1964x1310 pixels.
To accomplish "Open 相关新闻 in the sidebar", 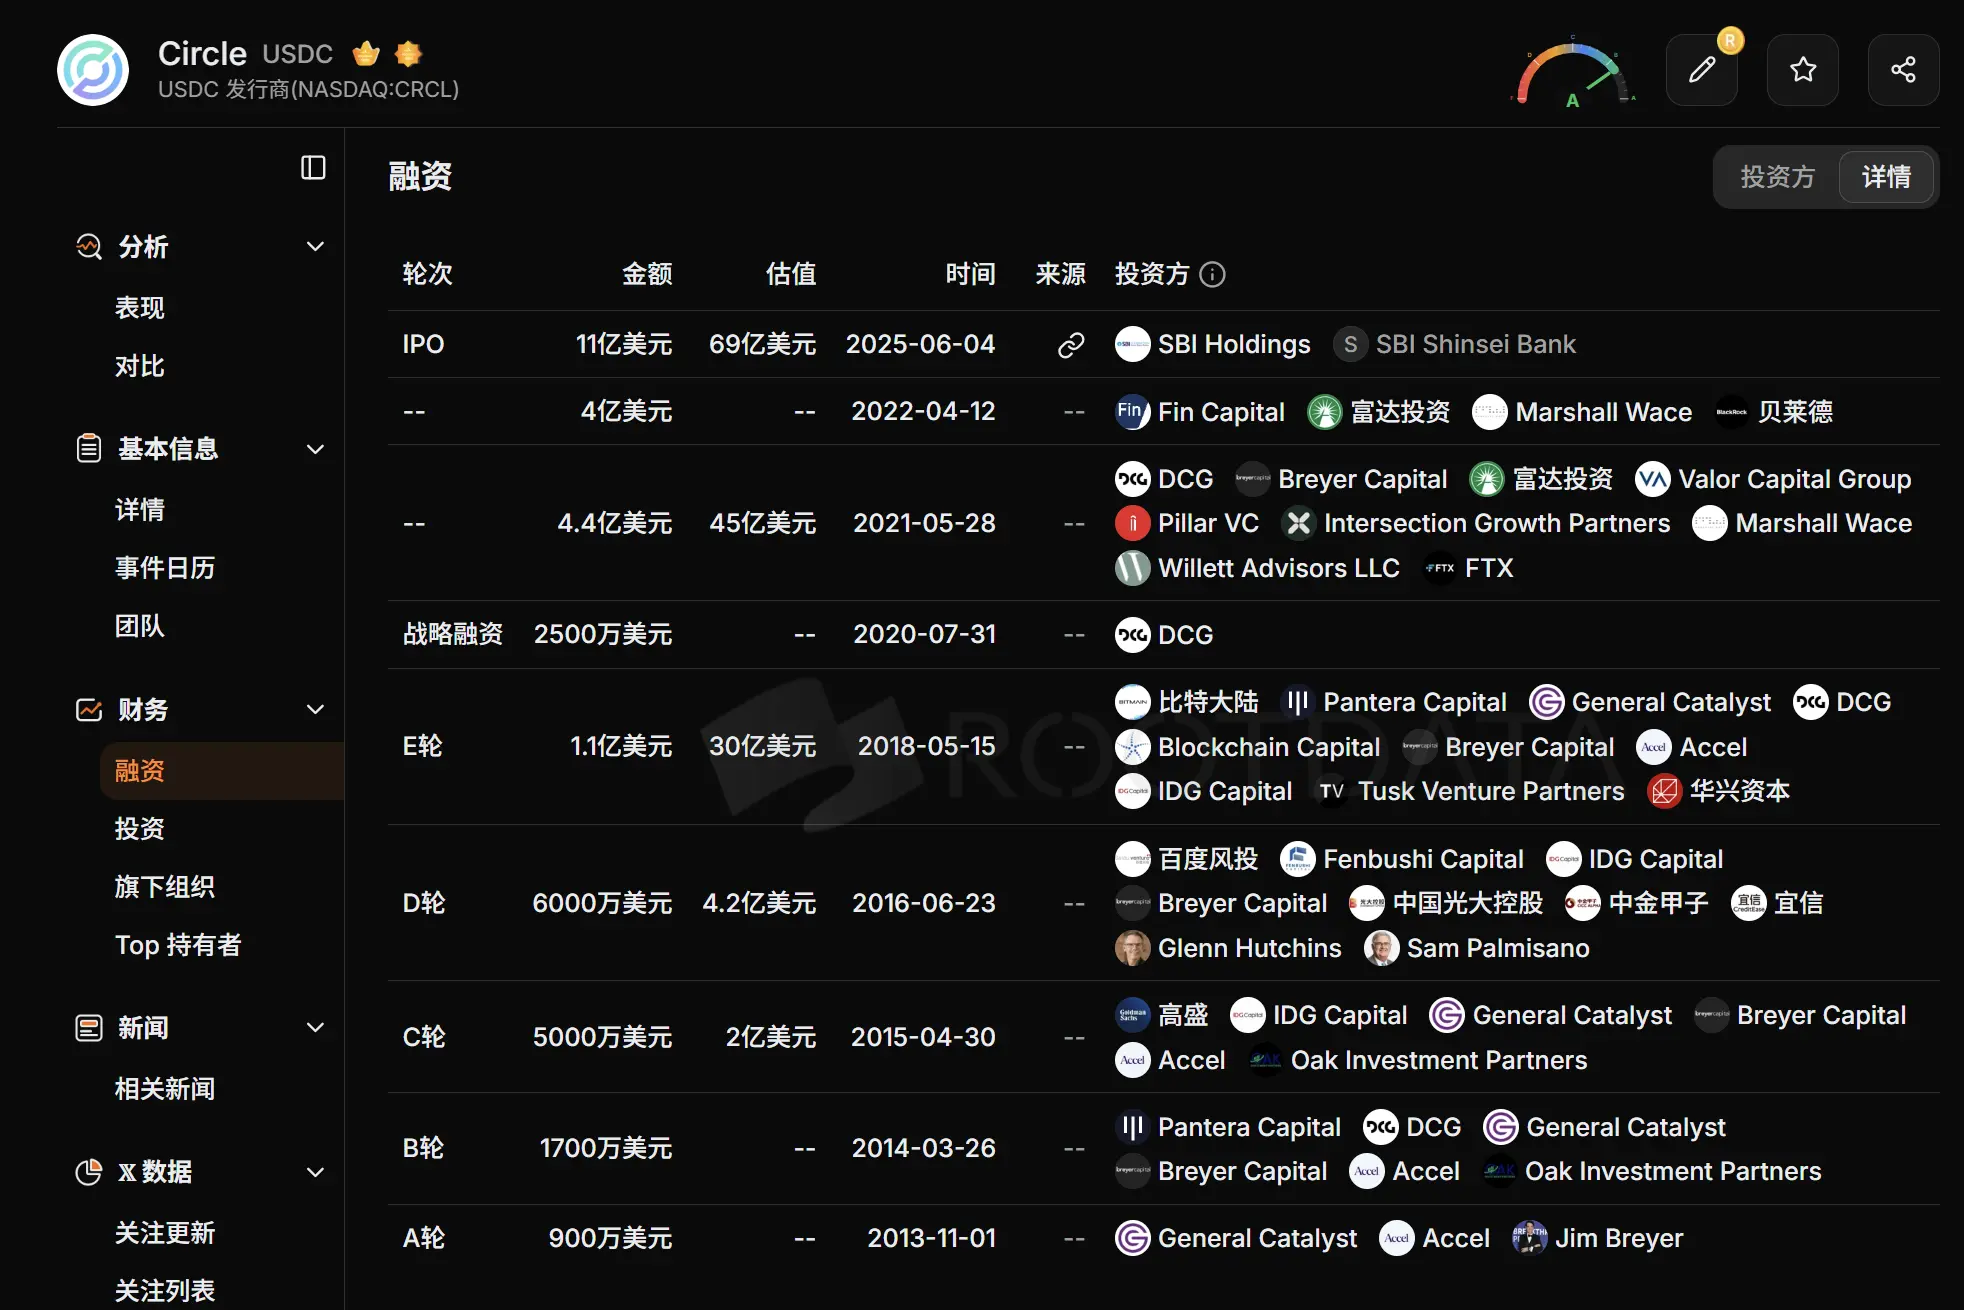I will pos(165,1089).
